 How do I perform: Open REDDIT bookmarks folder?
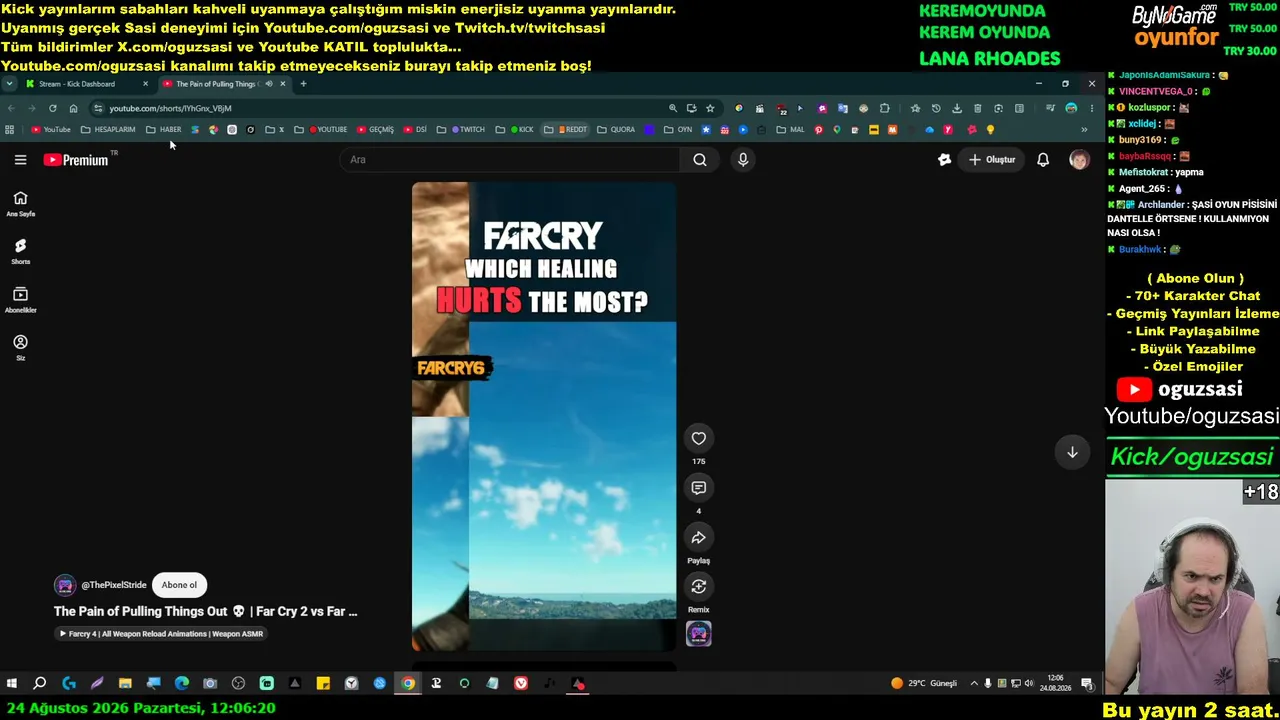[566, 130]
